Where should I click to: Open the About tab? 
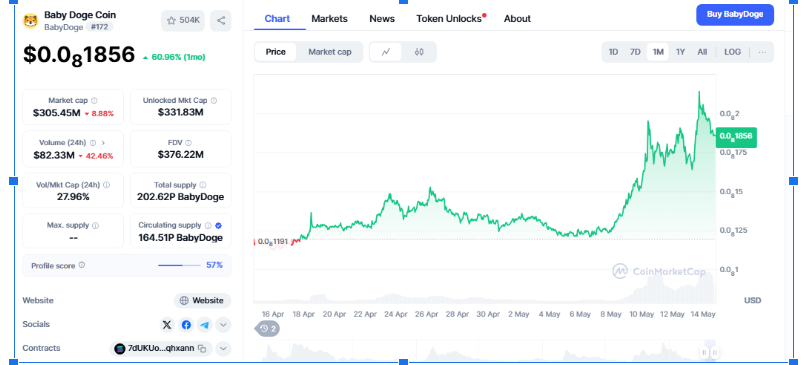517,19
